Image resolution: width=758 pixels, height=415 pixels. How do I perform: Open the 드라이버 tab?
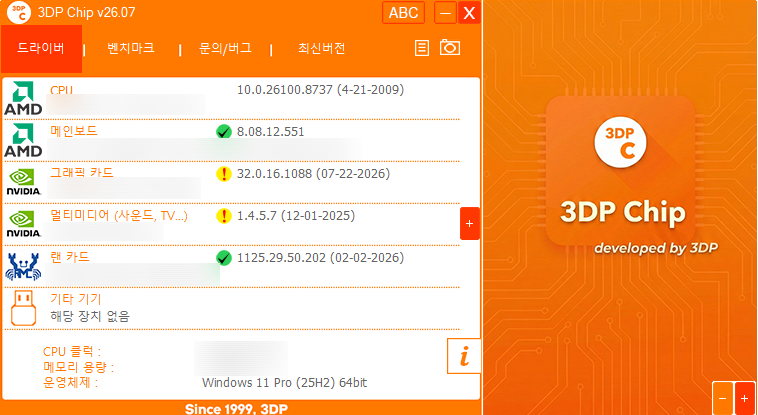pos(42,48)
